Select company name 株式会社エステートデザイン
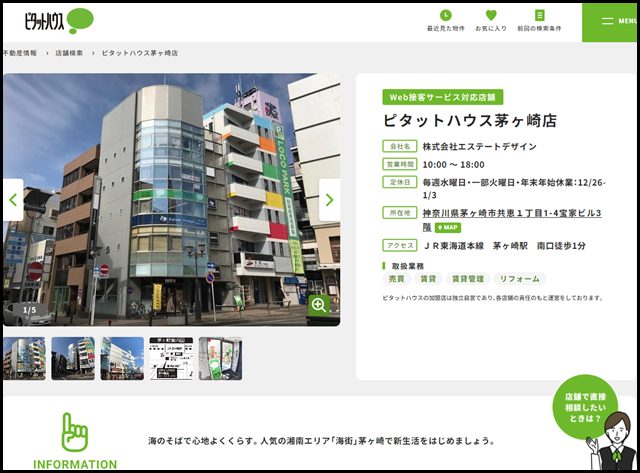Image resolution: width=640 pixels, height=473 pixels. 480,147
